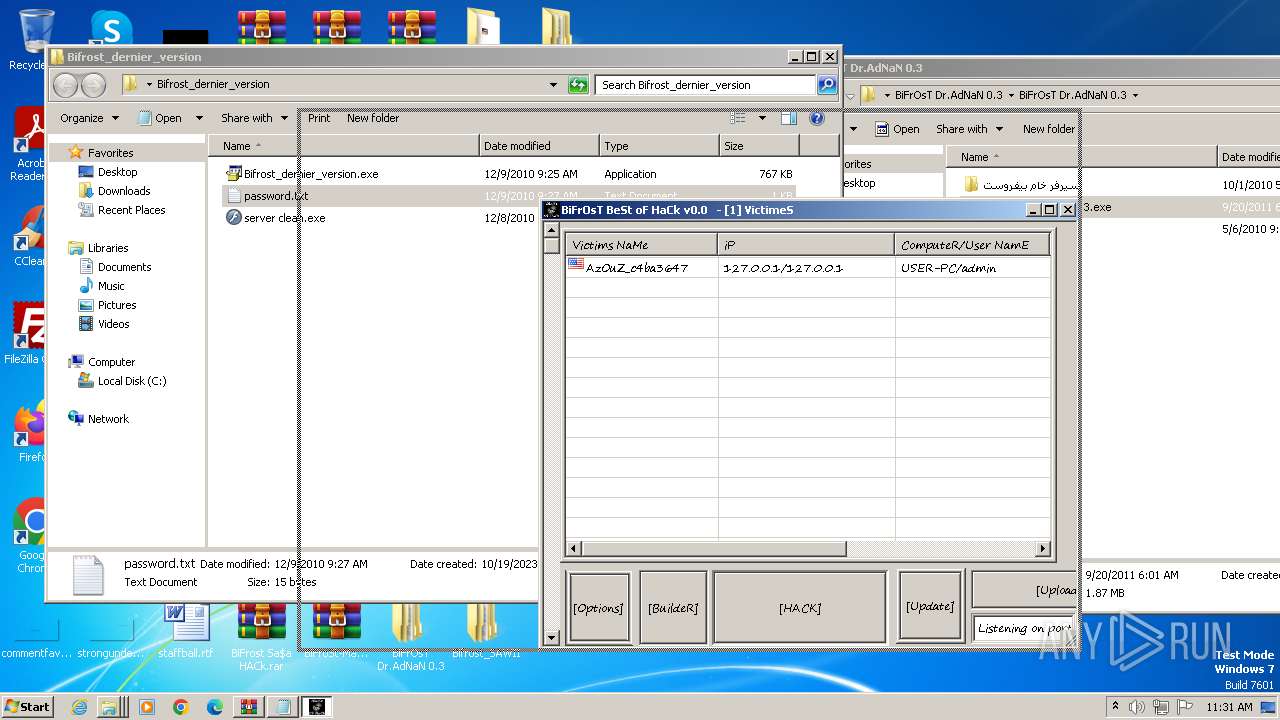Click New folder in Dr.AdNaN window
The image size is (1280, 720).
[x=1048, y=129]
